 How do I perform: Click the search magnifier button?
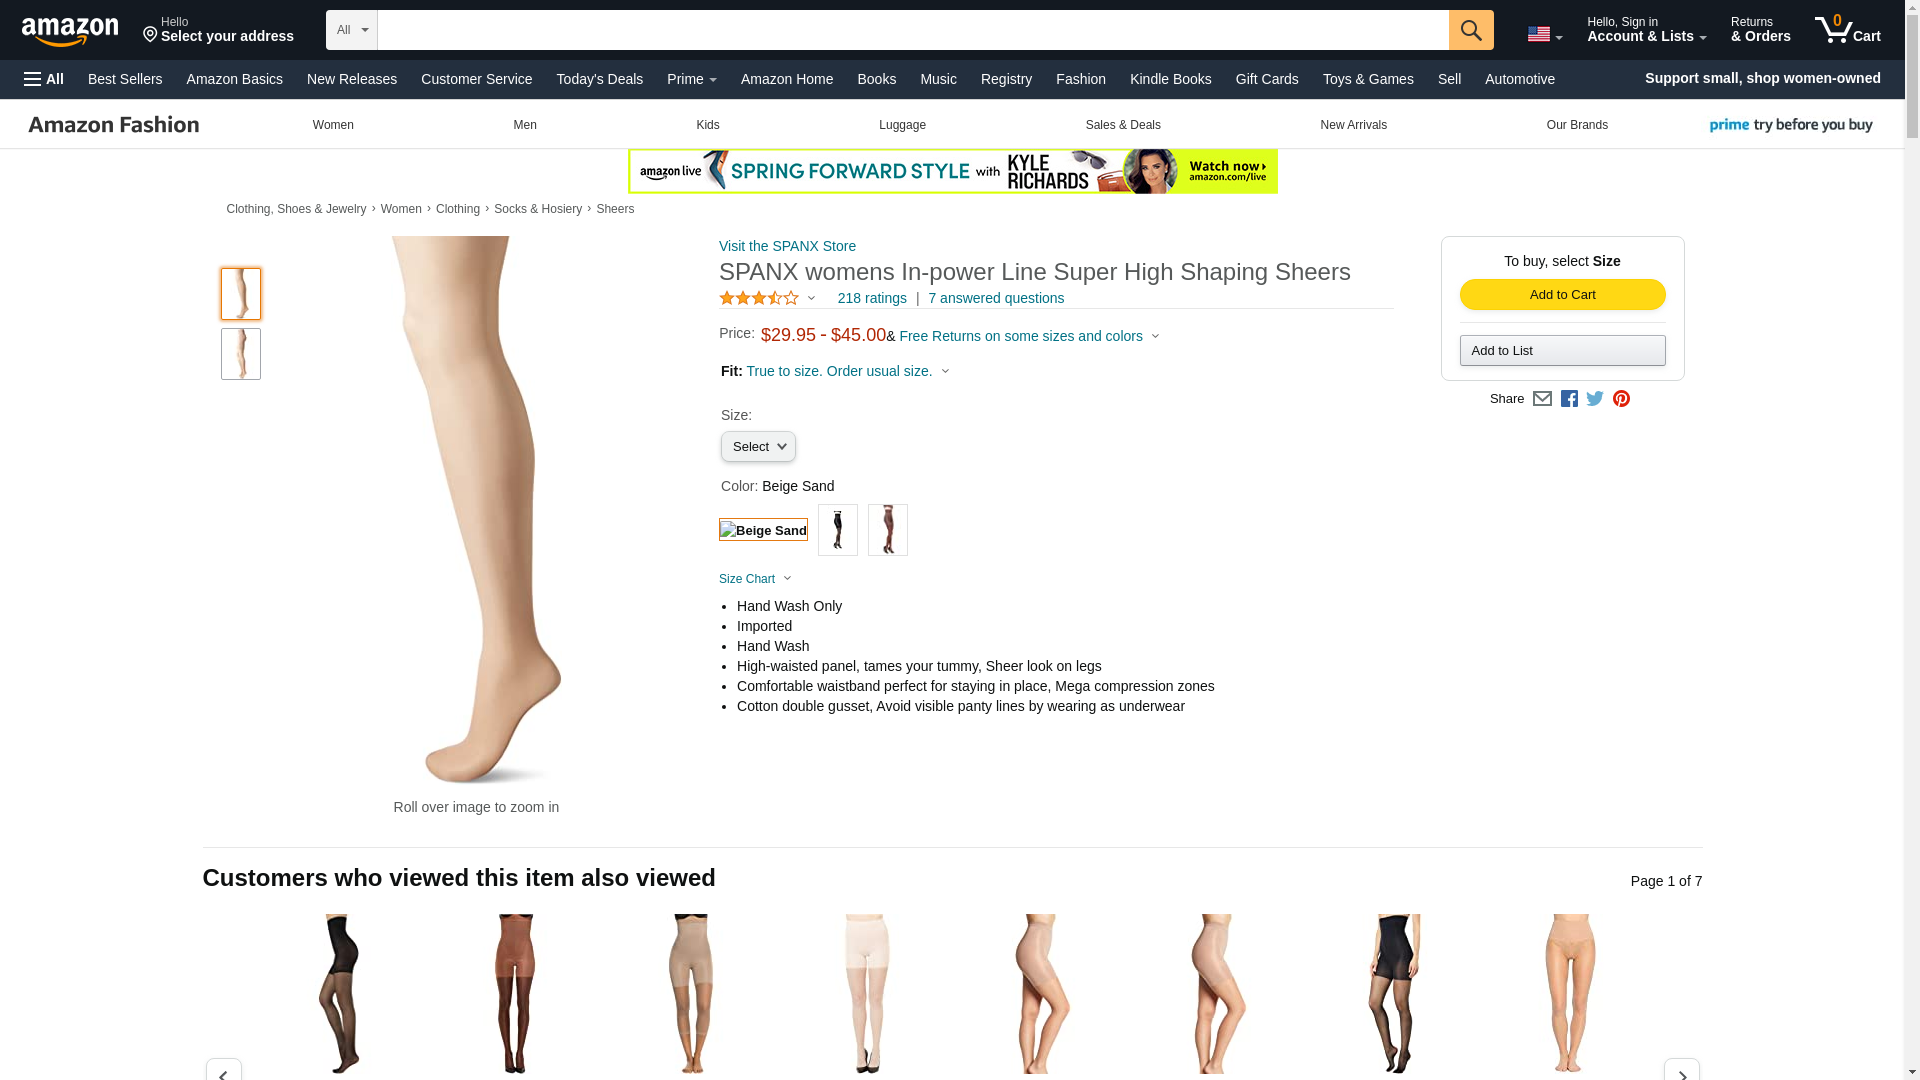pyautogui.click(x=1470, y=30)
